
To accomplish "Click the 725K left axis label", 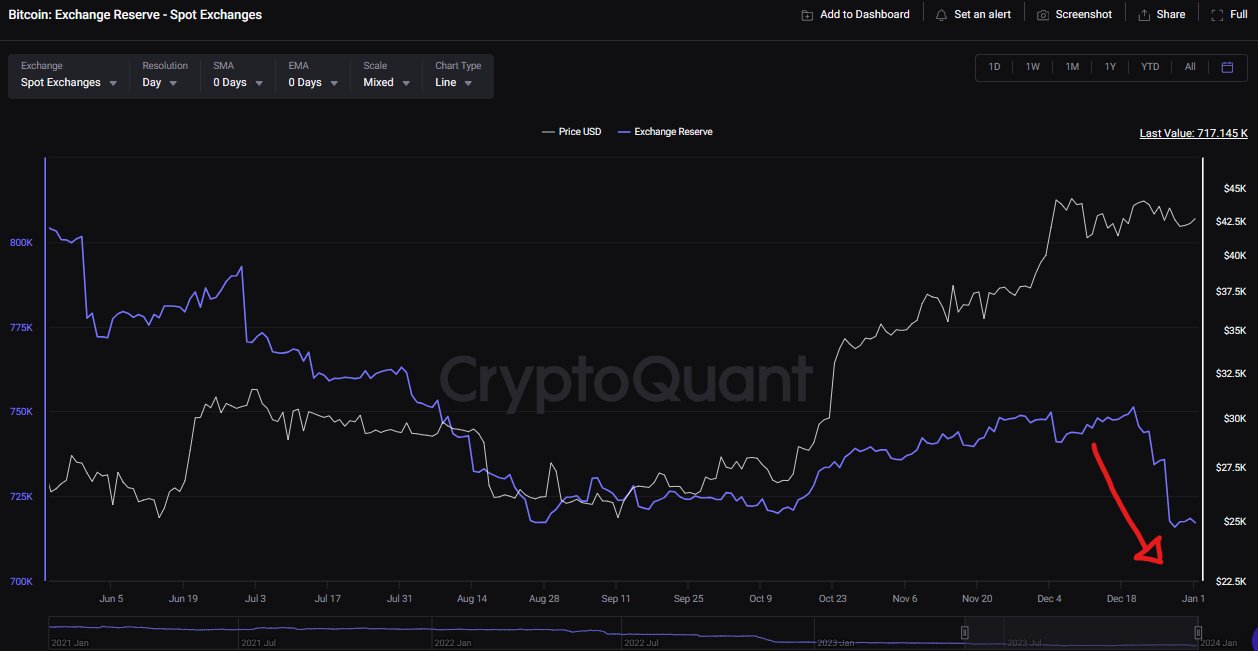I will tap(22, 497).
